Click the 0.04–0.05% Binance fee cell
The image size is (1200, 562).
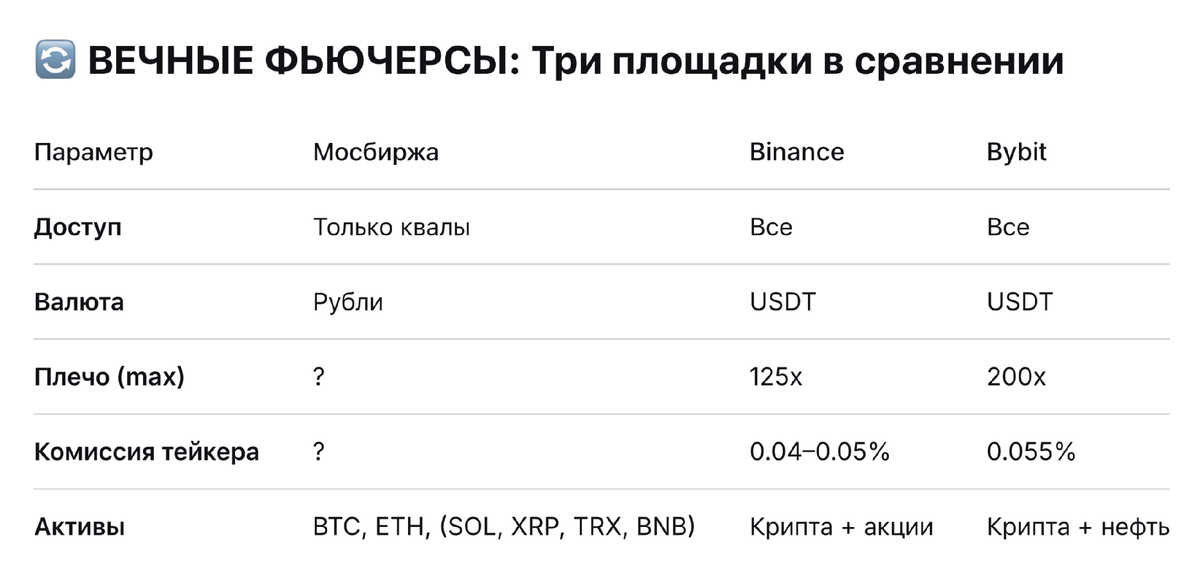[819, 452]
